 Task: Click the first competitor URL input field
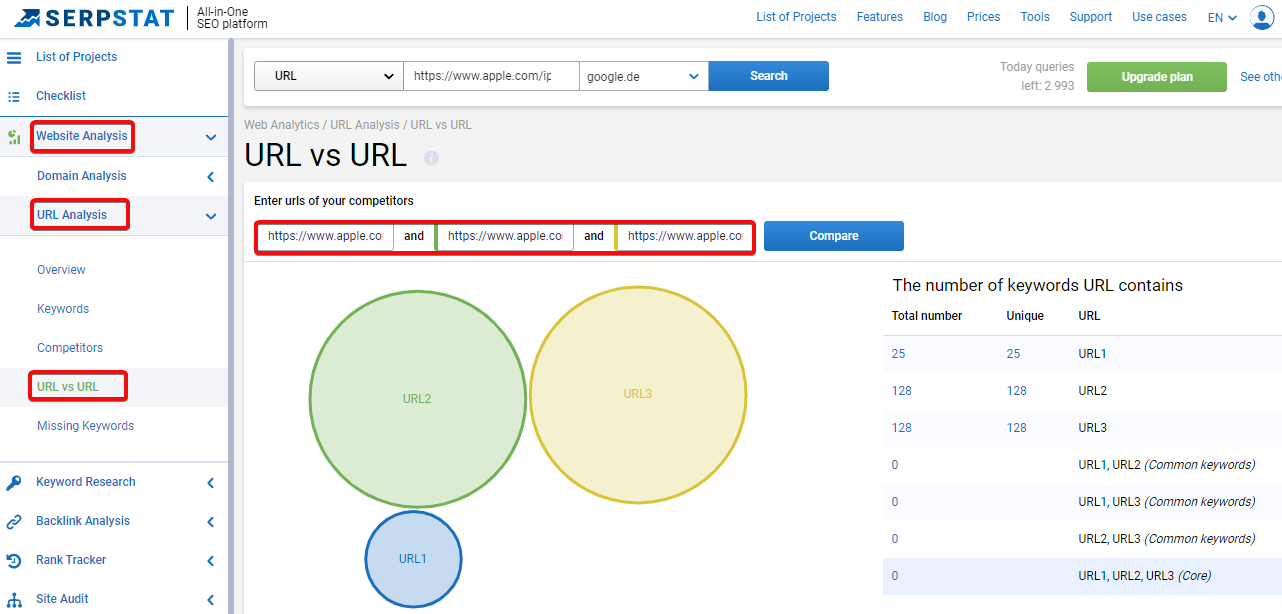325,236
